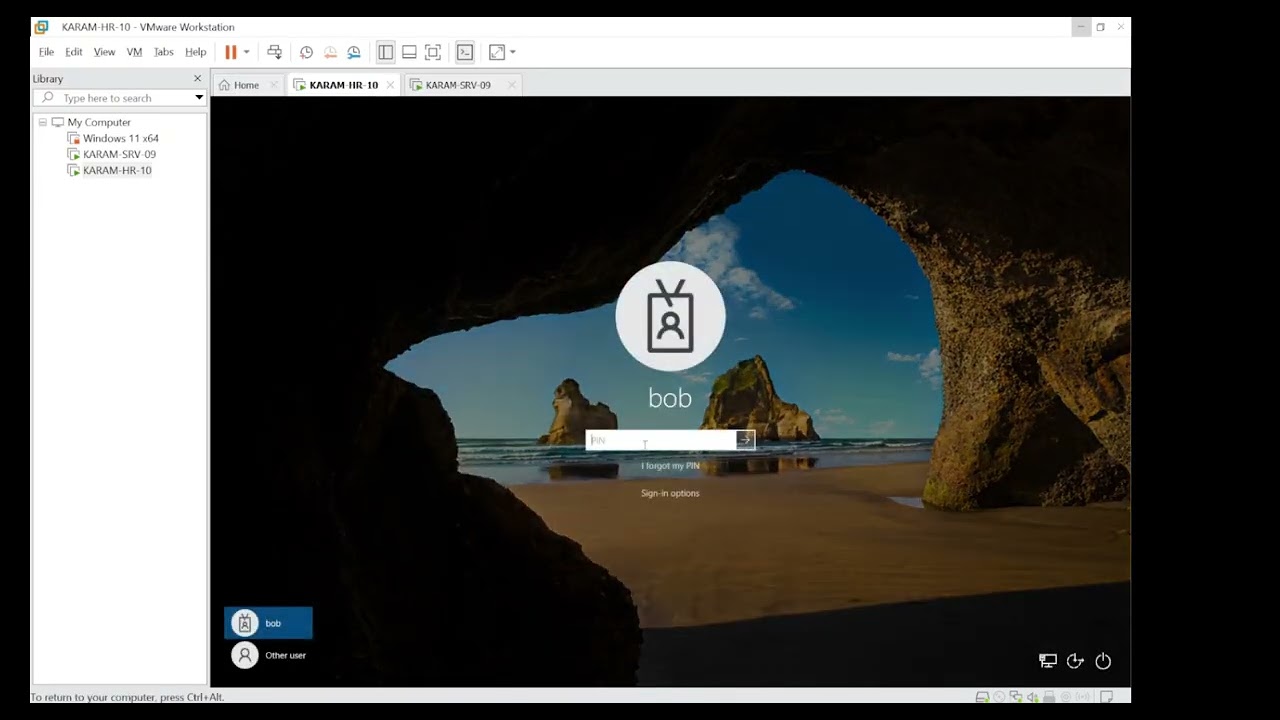Click the PIN submit arrow button

pyautogui.click(x=745, y=440)
